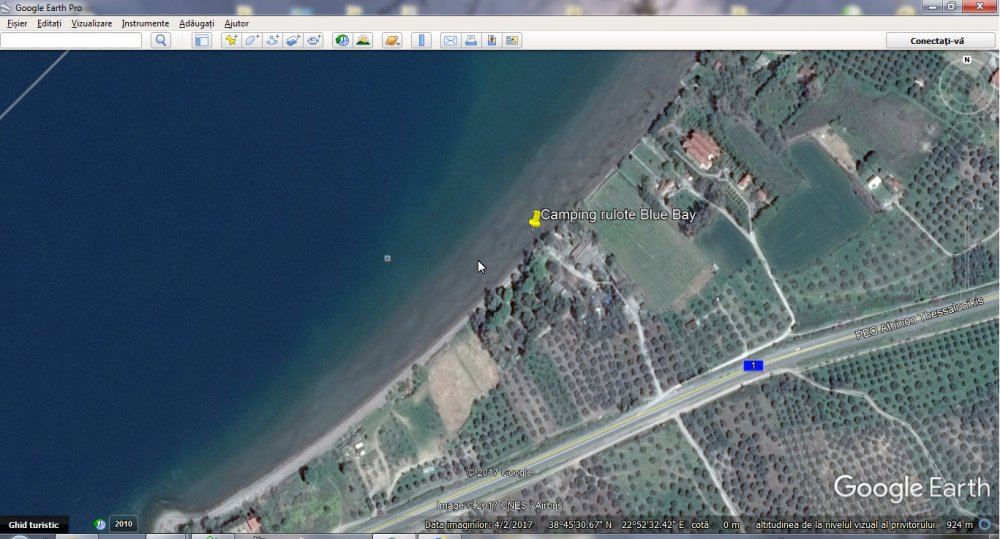Image resolution: width=1000 pixels, height=539 pixels.
Task: Click the Conectați-vă sign-in button
Action: pos(937,41)
